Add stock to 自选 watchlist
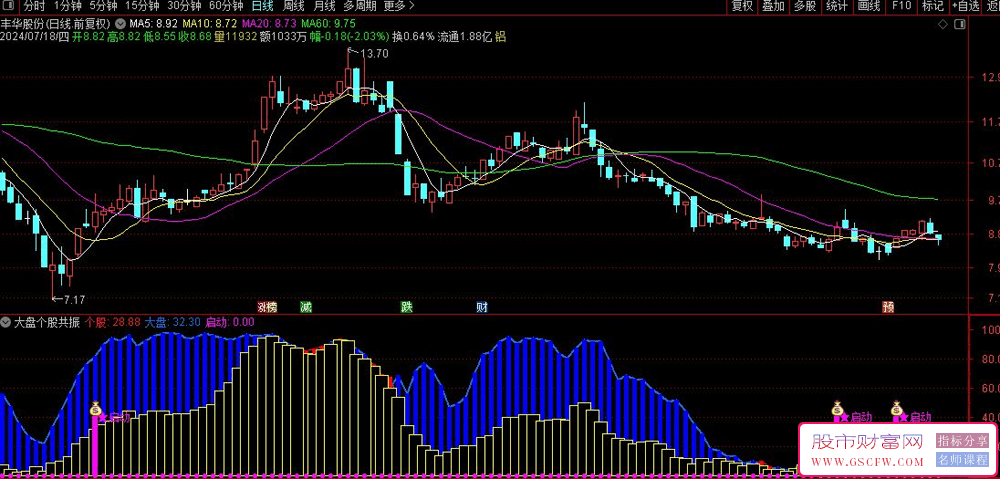 coord(965,6)
